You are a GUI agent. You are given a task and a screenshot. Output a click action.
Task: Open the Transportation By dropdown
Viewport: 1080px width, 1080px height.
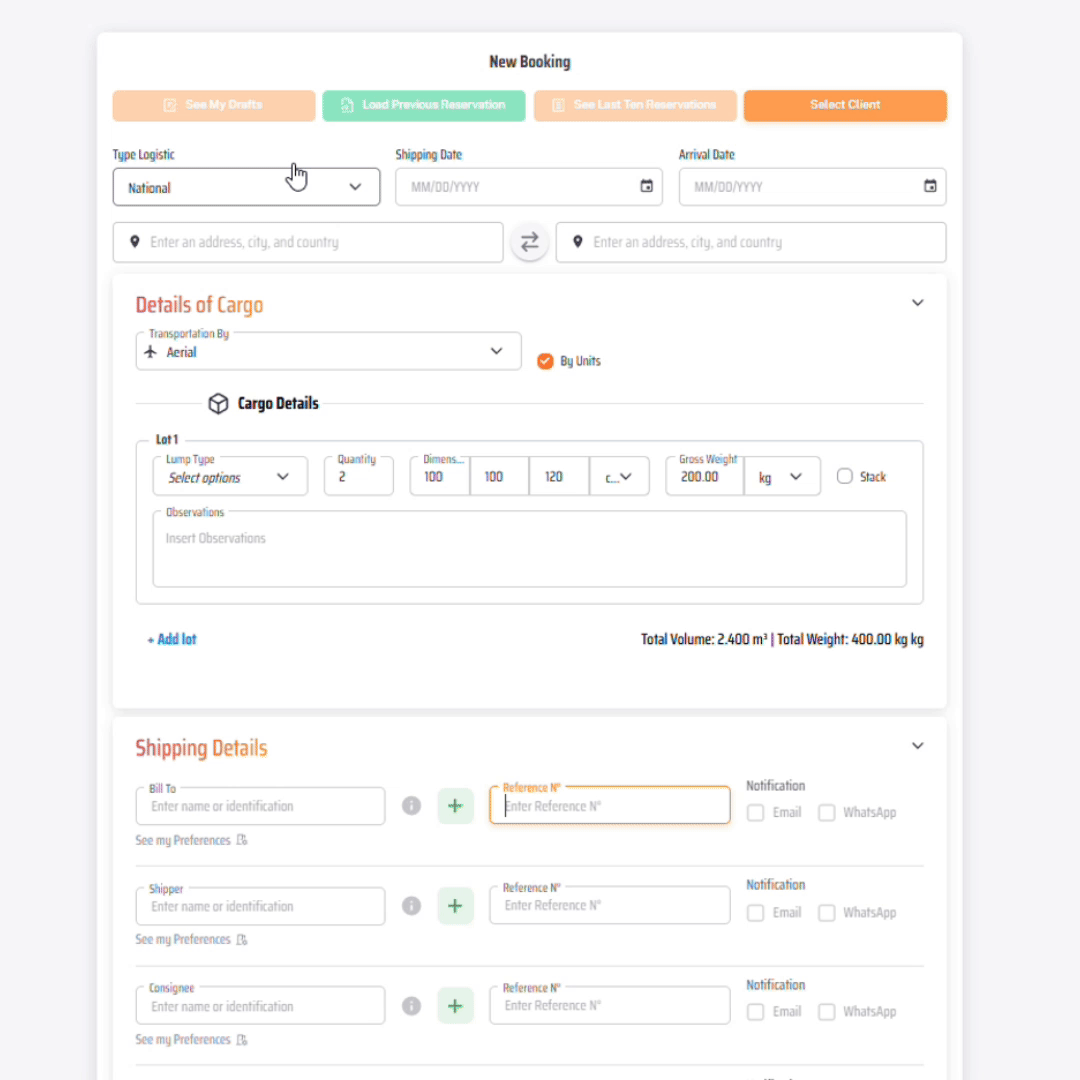328,351
